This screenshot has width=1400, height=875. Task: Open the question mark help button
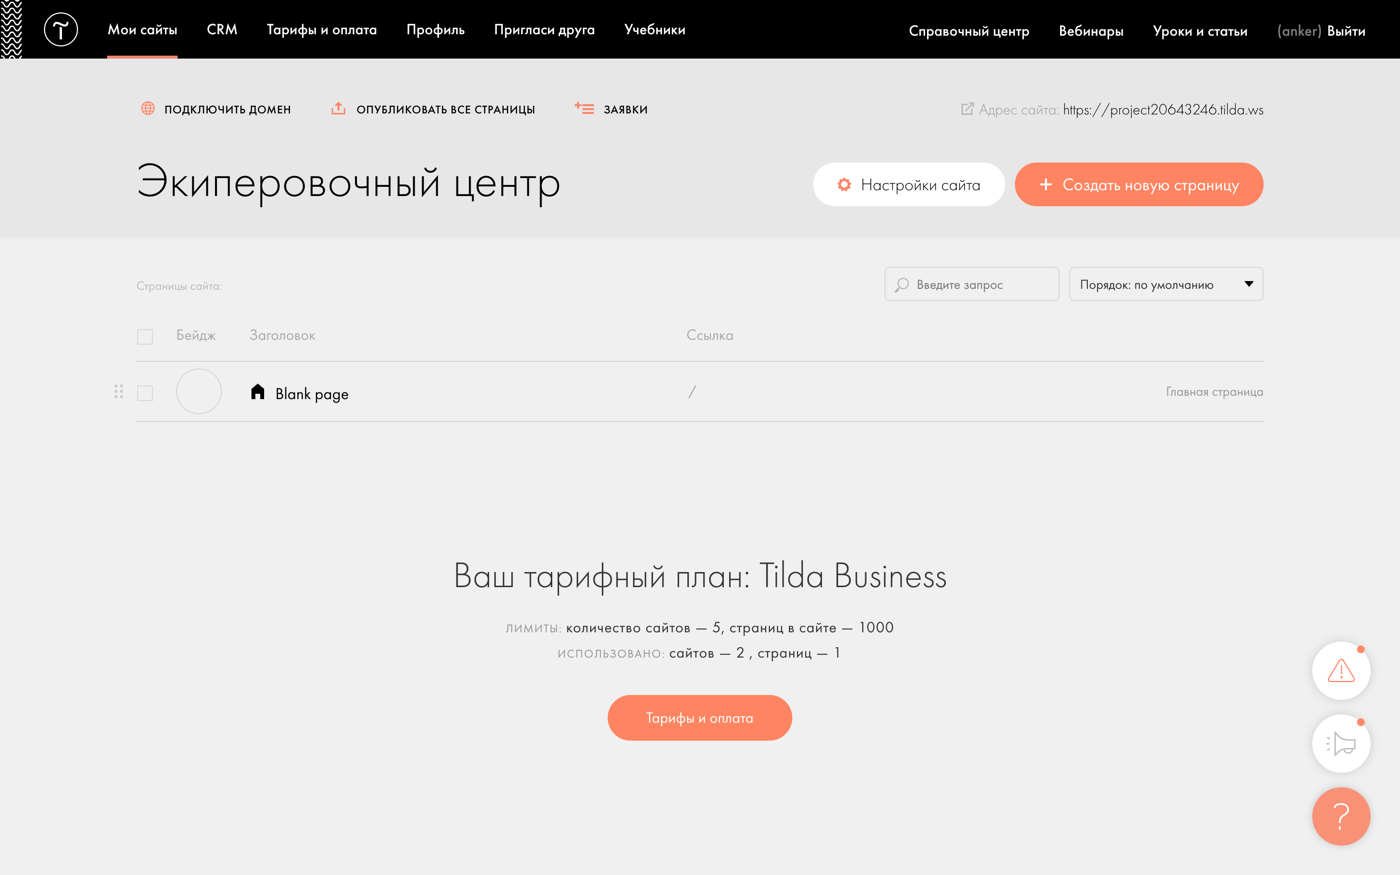pos(1341,817)
